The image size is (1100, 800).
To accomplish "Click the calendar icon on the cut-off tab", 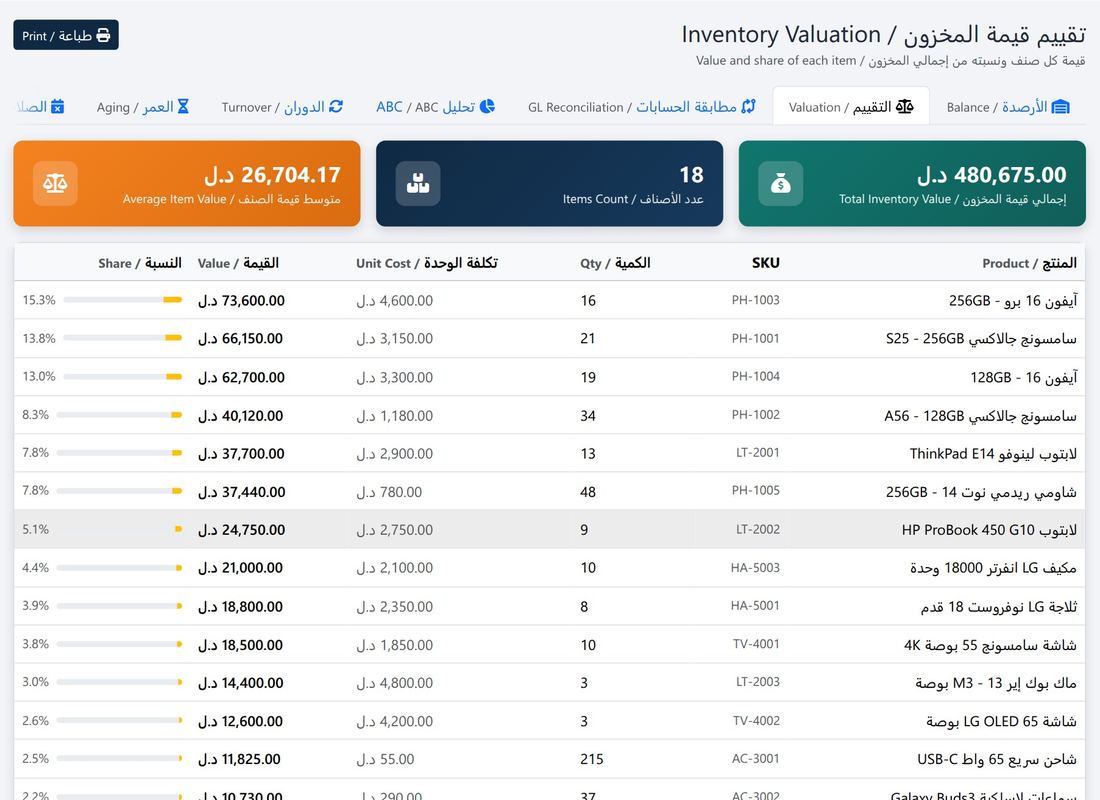I will pos(58,107).
